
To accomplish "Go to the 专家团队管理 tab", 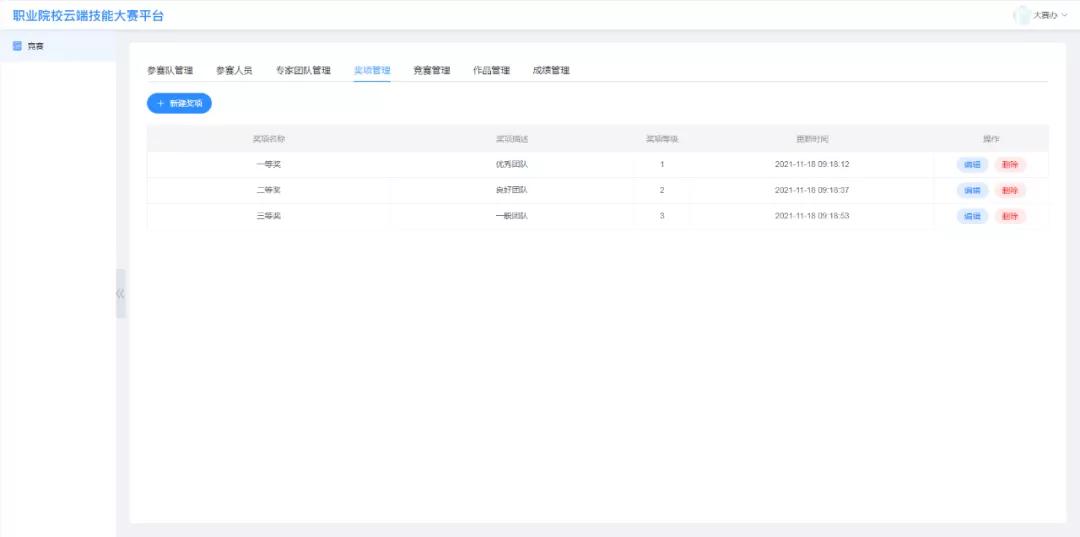I will tap(303, 71).
